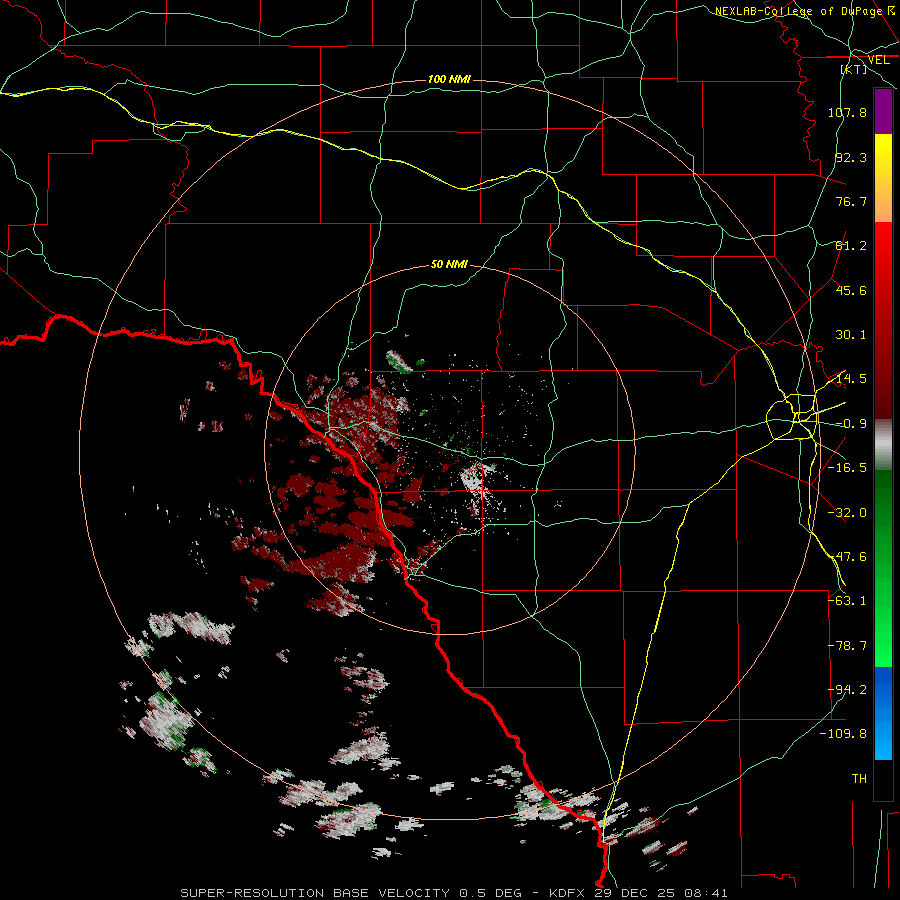Click the 30.1 legend value
Viewport: 900px width, 900px height.
point(851,335)
